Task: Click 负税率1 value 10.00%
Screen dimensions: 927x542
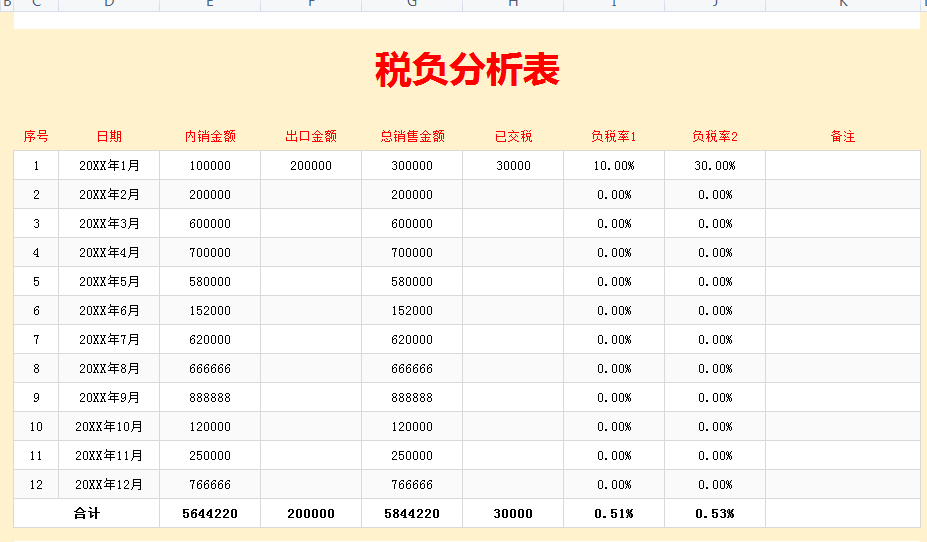Action: point(614,165)
